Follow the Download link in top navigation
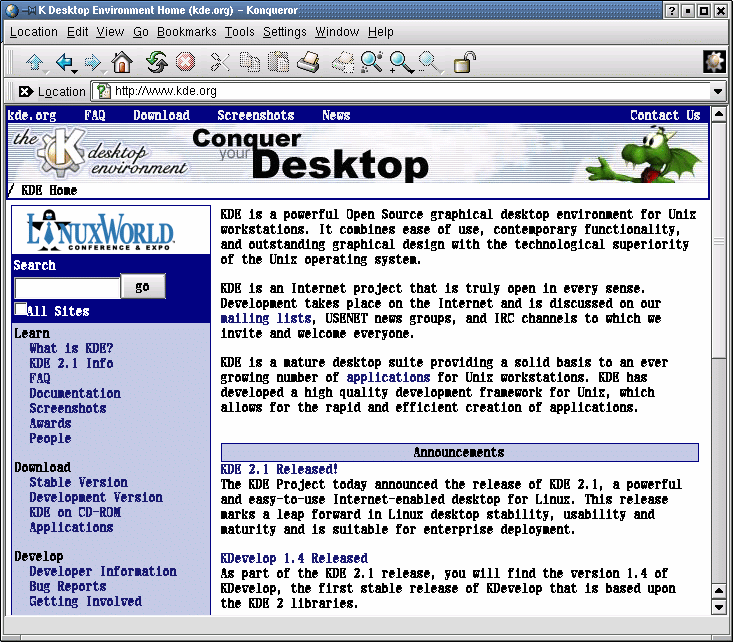 (x=161, y=115)
